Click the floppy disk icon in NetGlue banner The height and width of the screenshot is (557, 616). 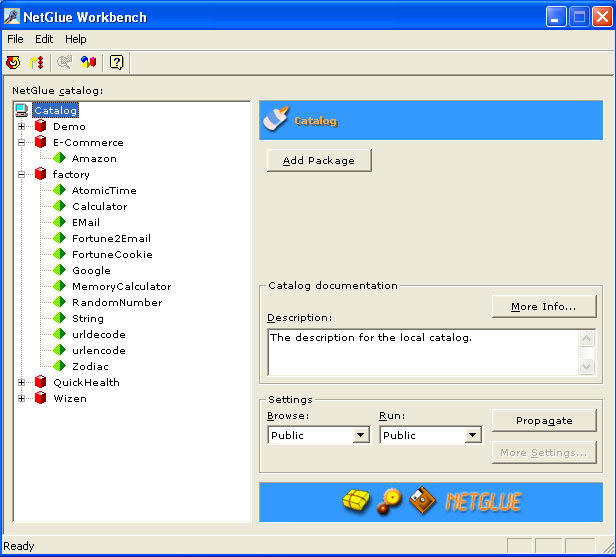(422, 500)
